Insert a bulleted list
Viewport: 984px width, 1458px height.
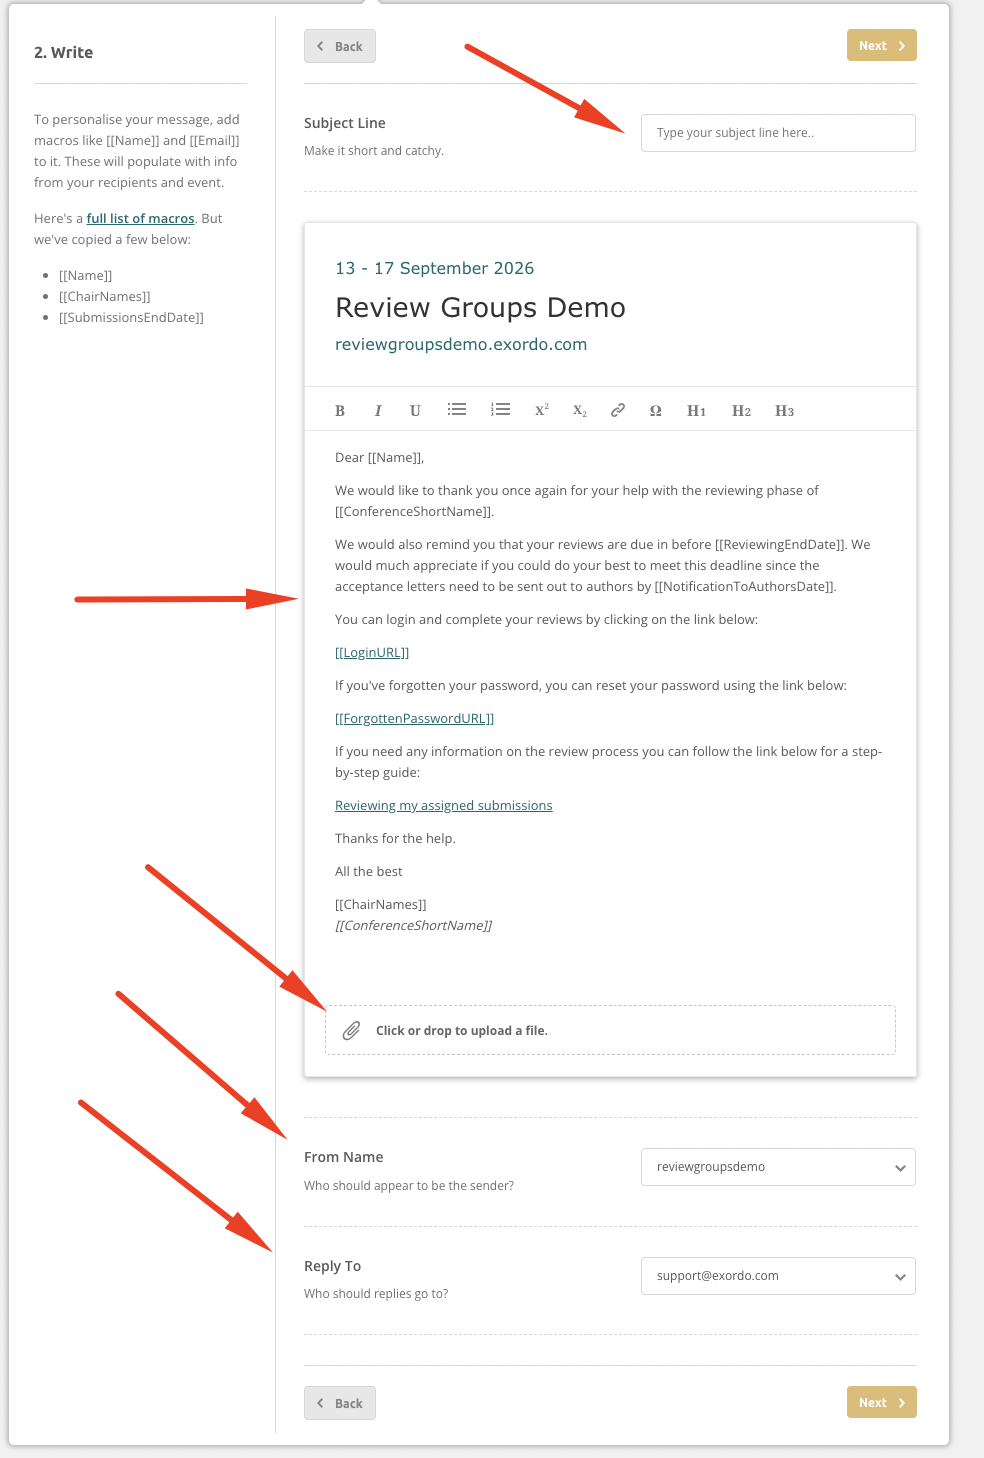pyautogui.click(x=457, y=410)
